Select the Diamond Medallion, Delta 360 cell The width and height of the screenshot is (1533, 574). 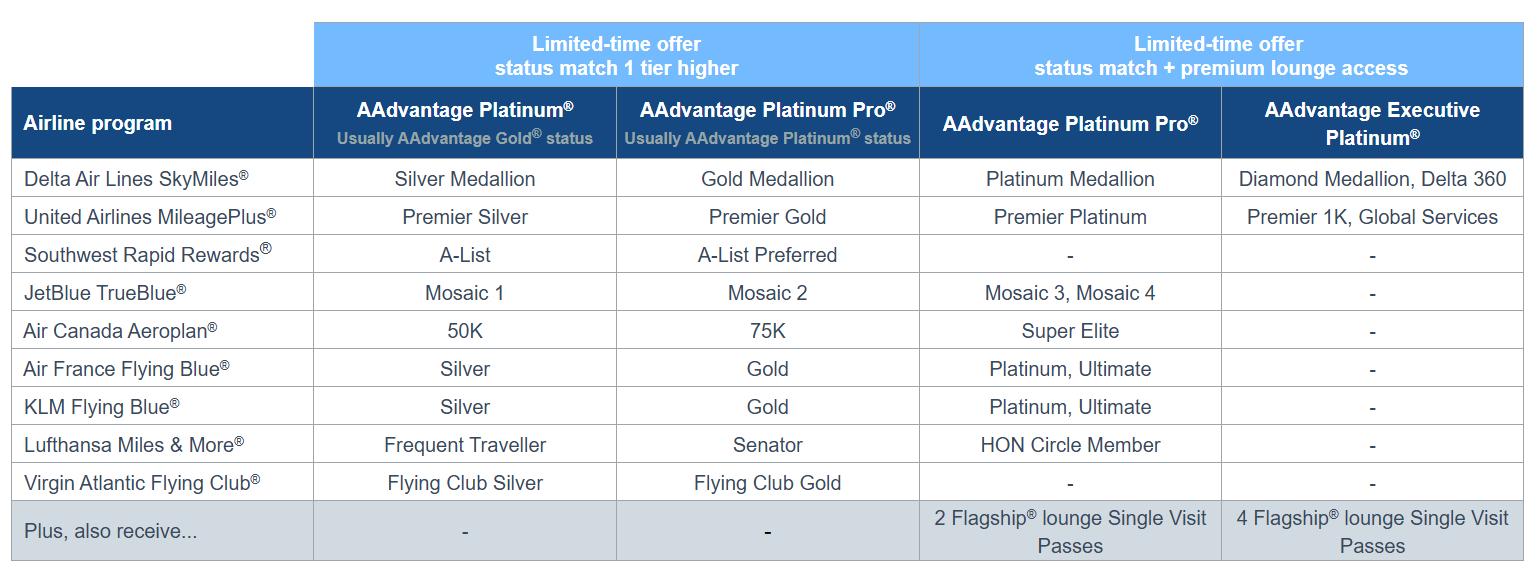(x=1372, y=179)
